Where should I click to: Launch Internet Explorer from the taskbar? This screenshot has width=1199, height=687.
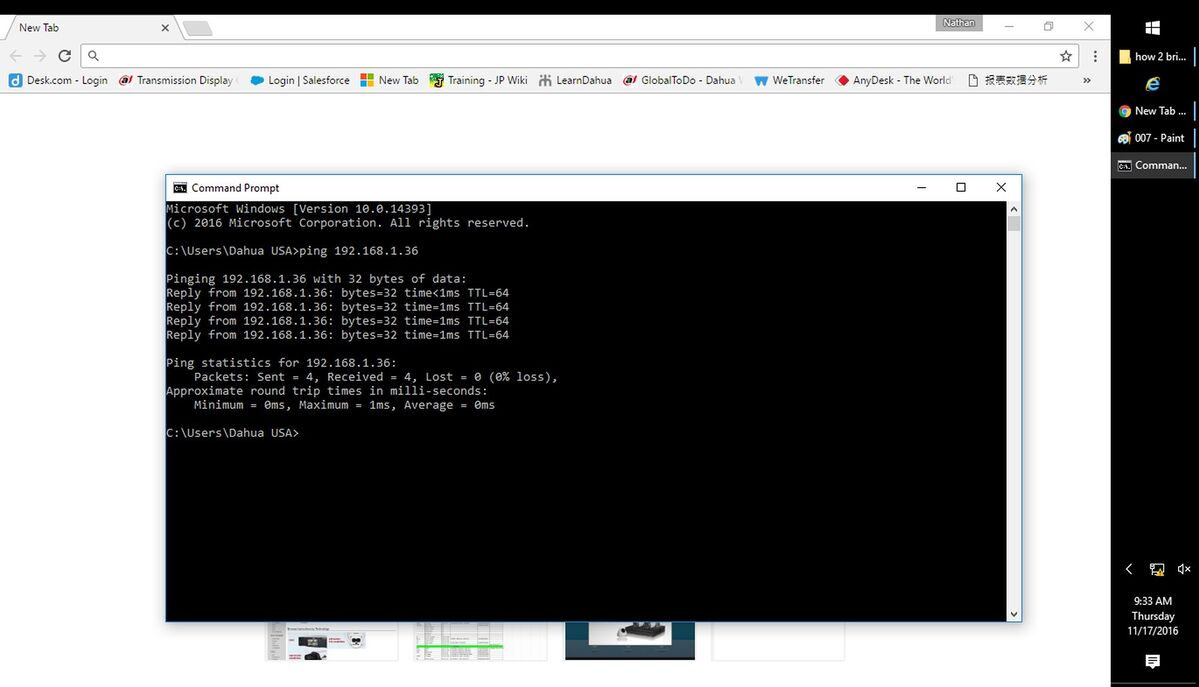point(1152,83)
